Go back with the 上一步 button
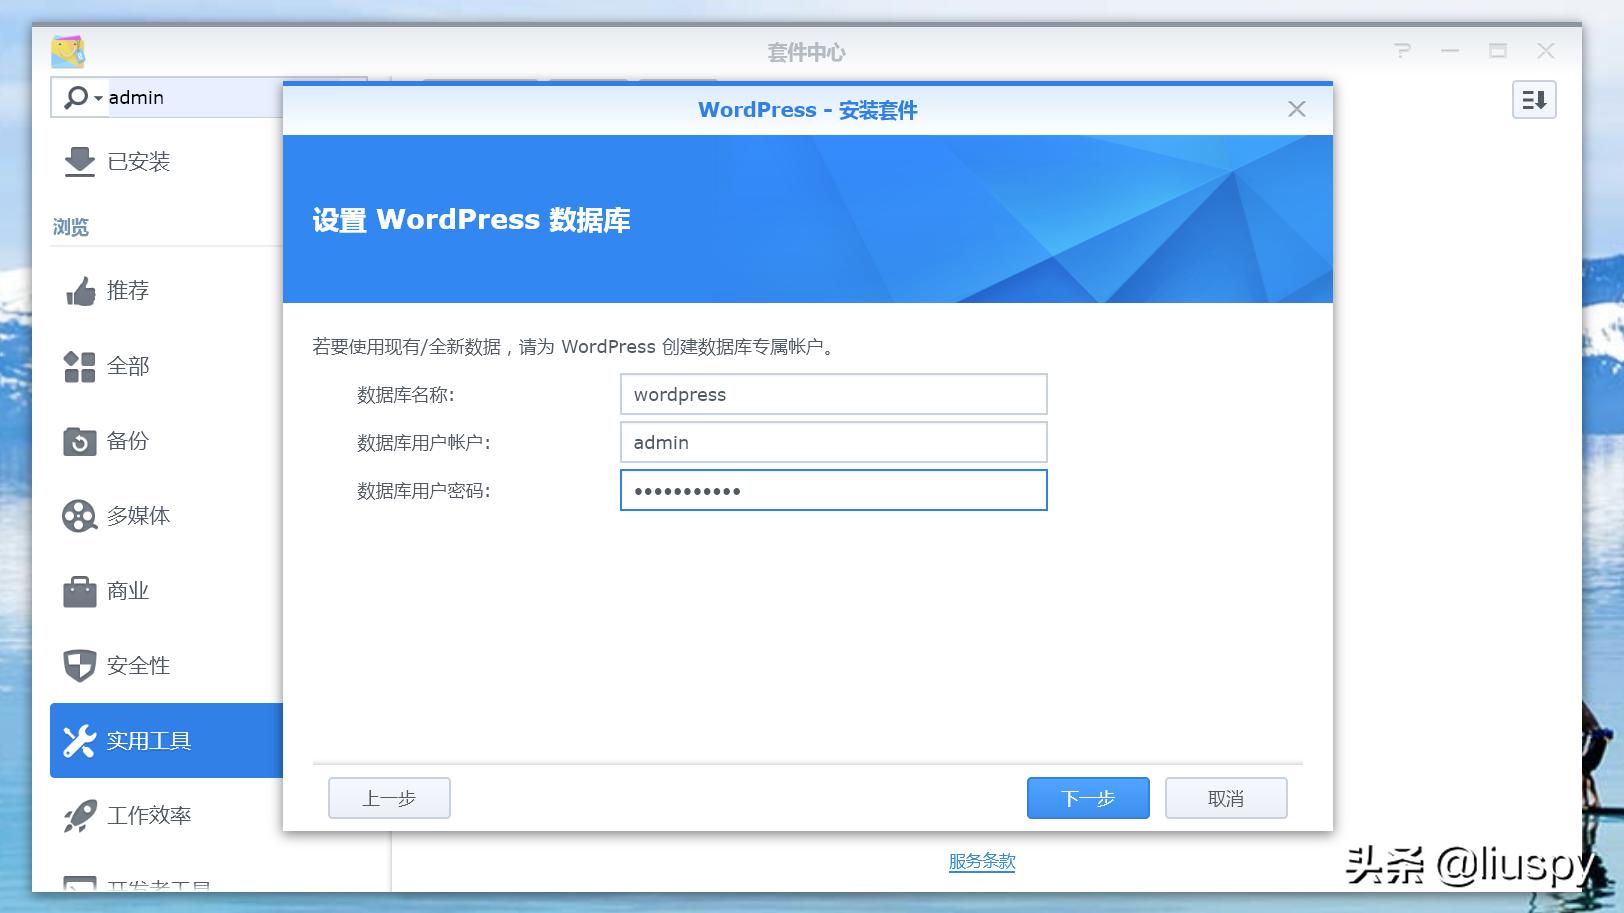The height and width of the screenshot is (913, 1624). pos(388,797)
